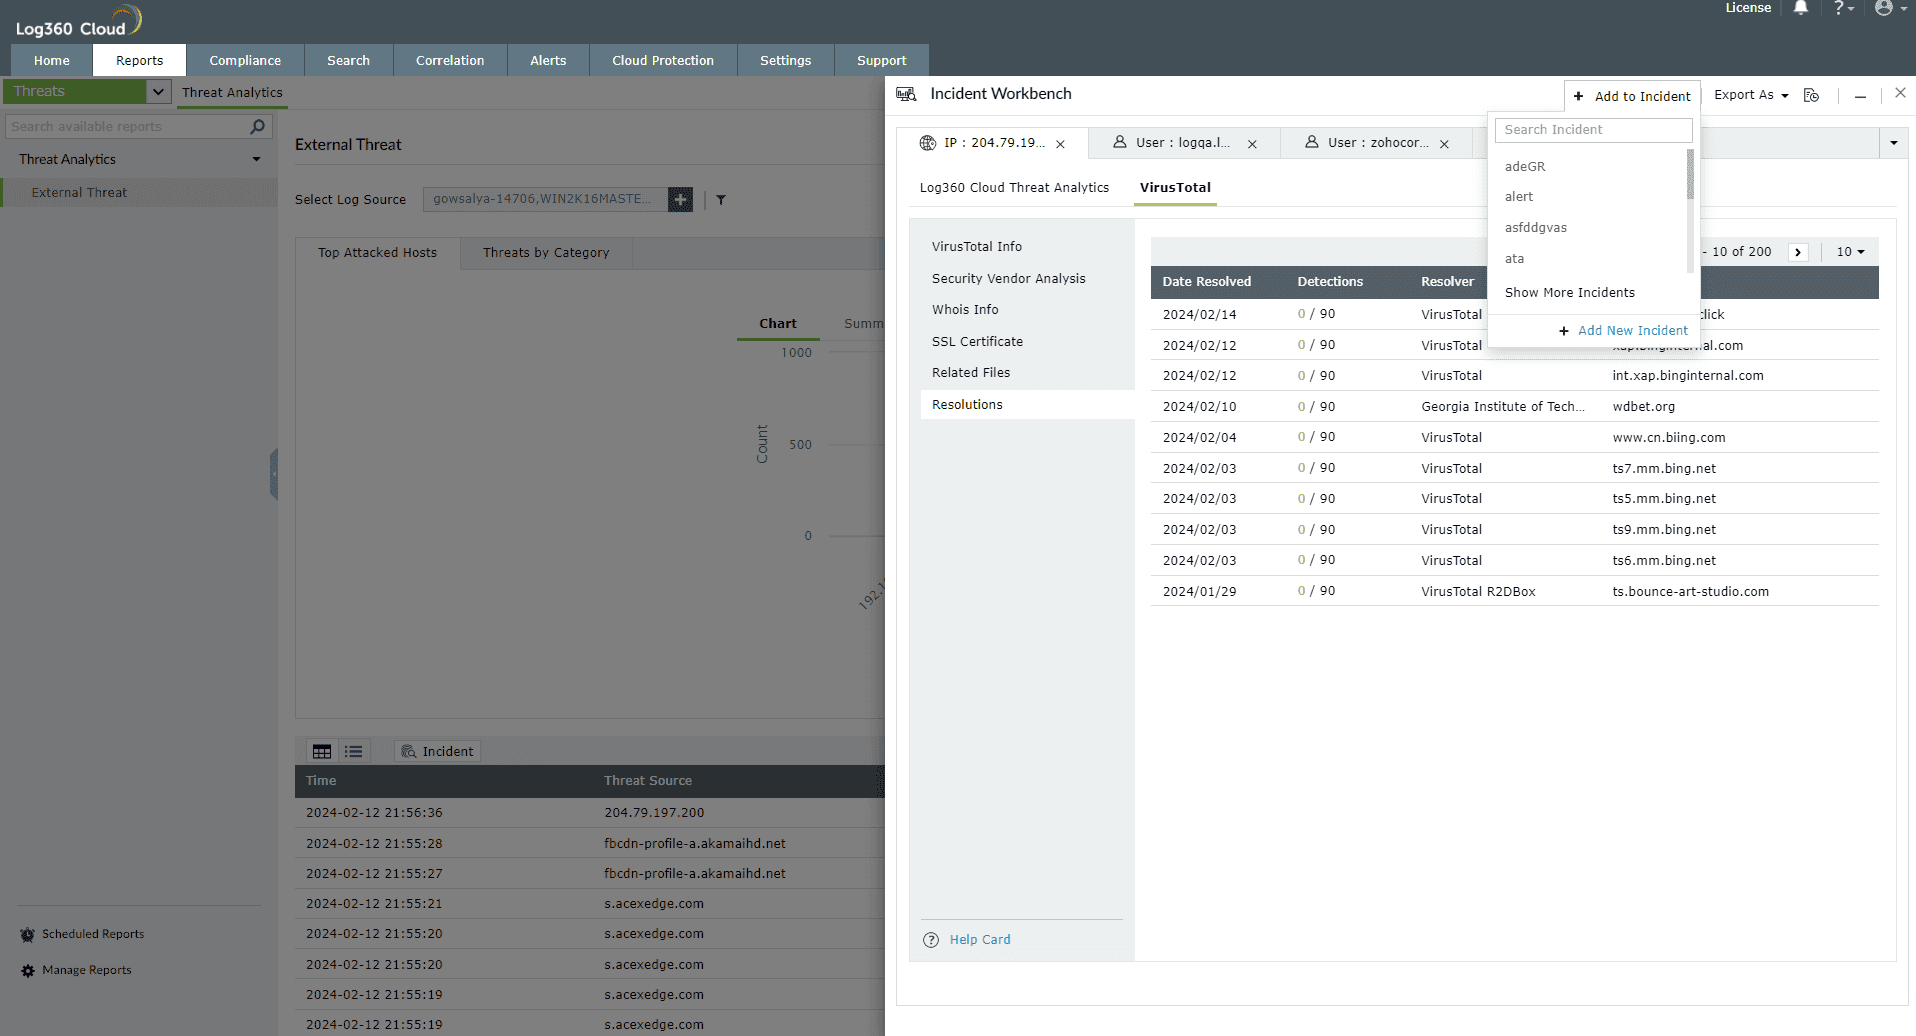Switch to grid table view icon
1916x1036 pixels.
[322, 751]
